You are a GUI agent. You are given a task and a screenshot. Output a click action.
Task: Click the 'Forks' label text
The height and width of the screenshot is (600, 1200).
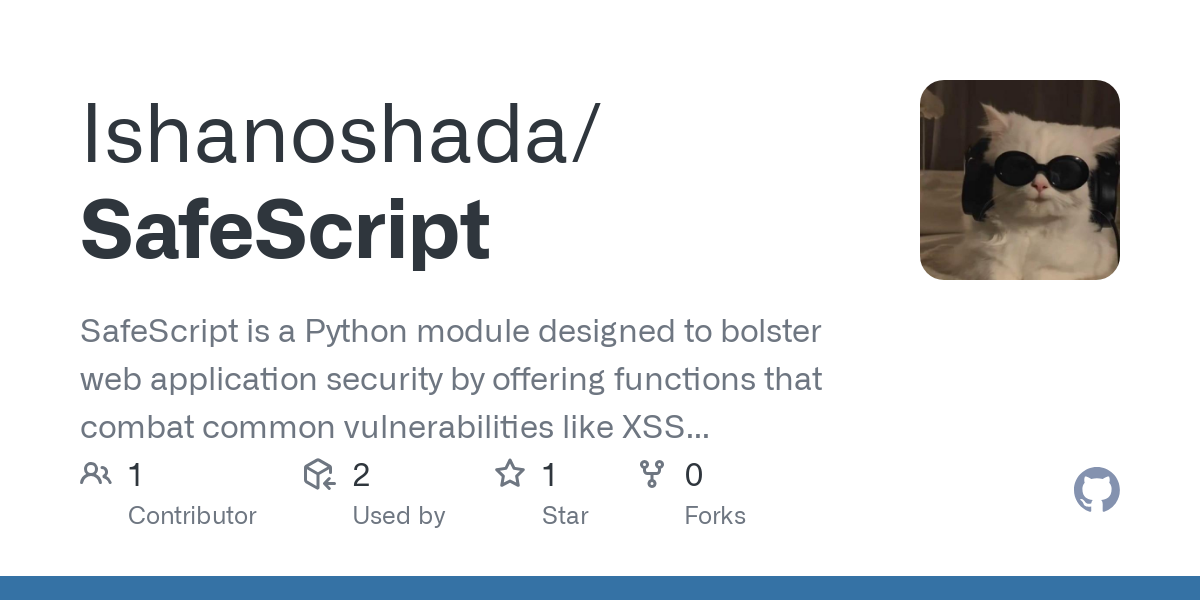[715, 516]
